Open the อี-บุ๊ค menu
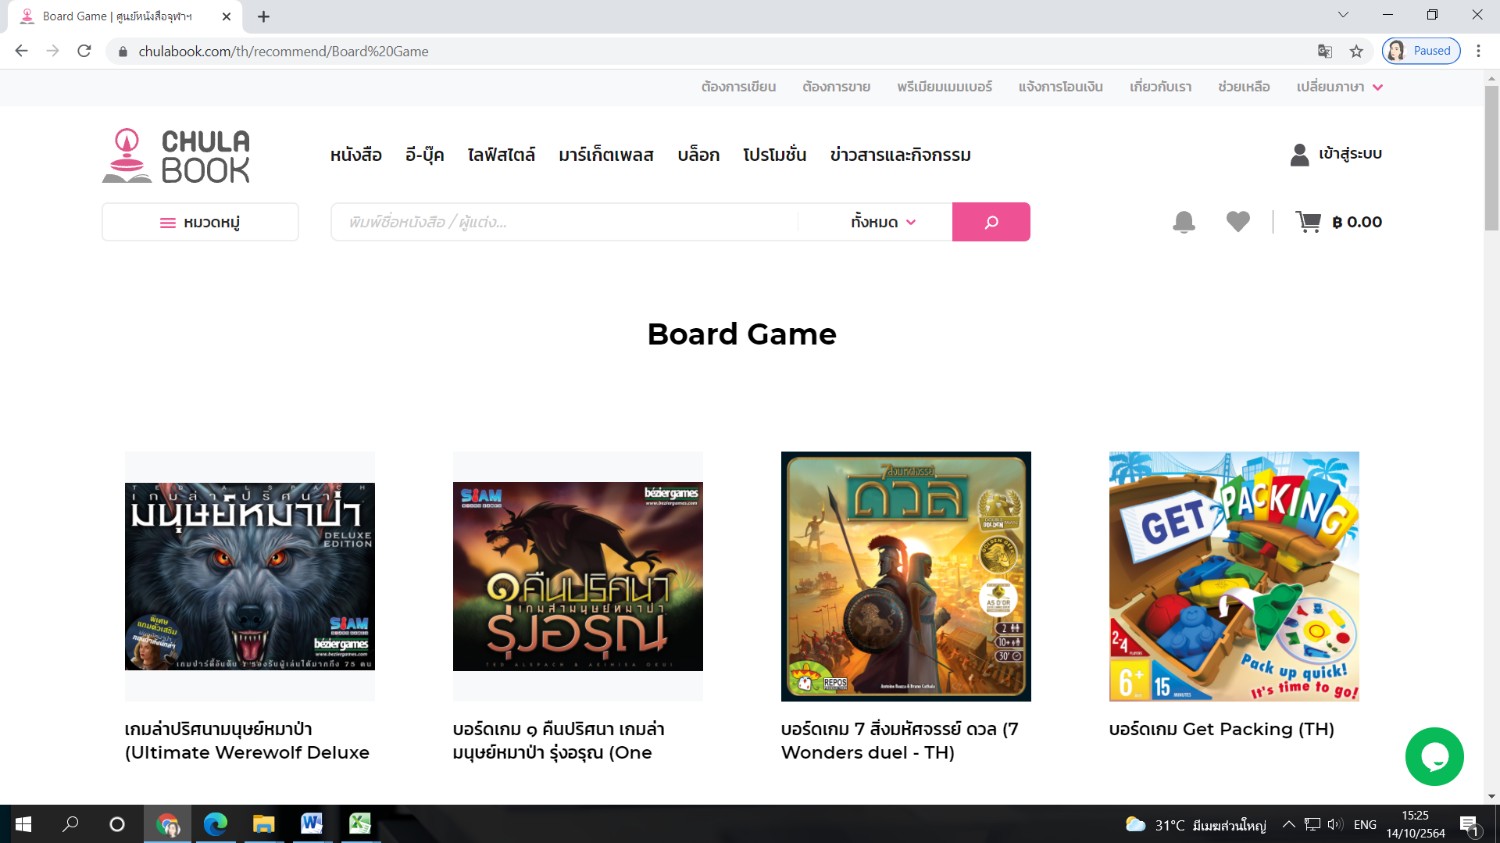1500x843 pixels. coord(425,155)
